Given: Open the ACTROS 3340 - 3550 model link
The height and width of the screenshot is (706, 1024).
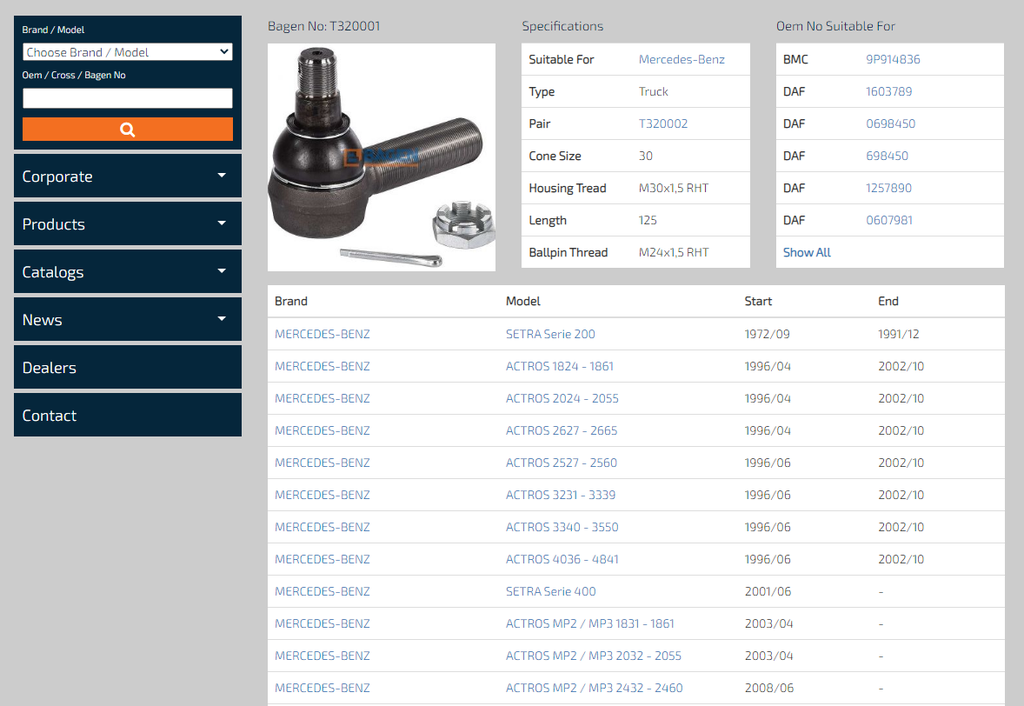Looking at the screenshot, I should coord(562,527).
